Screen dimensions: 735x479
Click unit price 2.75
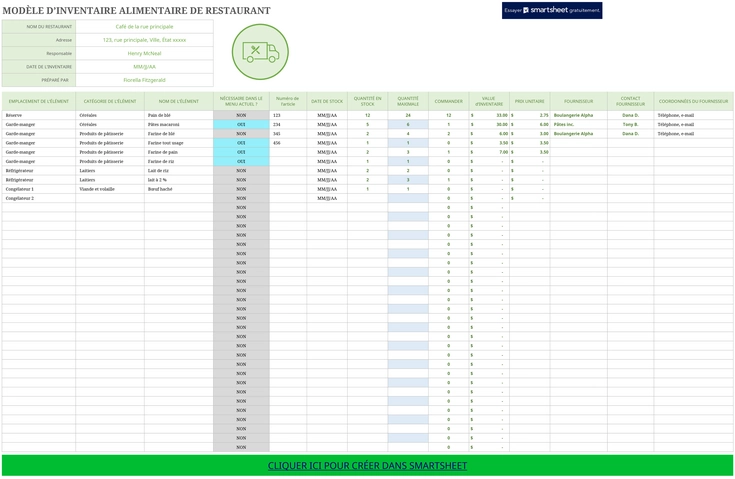point(530,115)
